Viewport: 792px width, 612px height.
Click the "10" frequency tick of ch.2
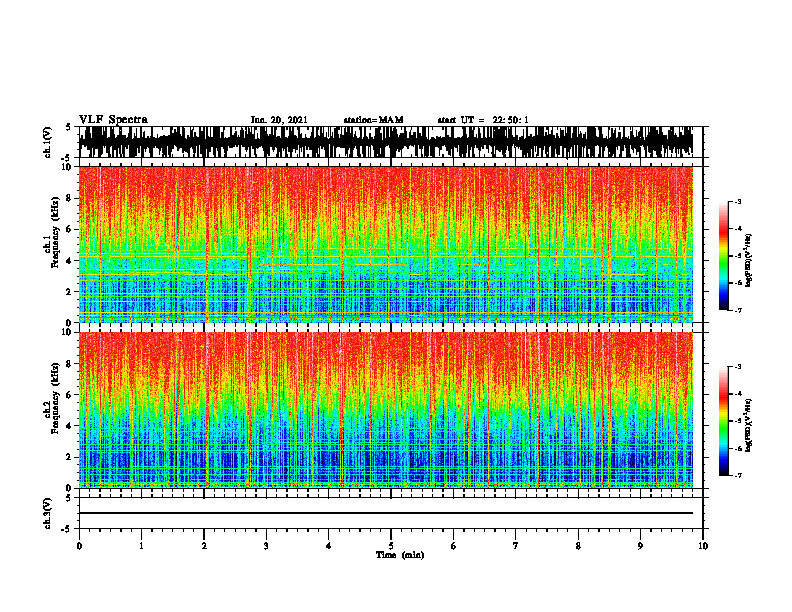68,333
